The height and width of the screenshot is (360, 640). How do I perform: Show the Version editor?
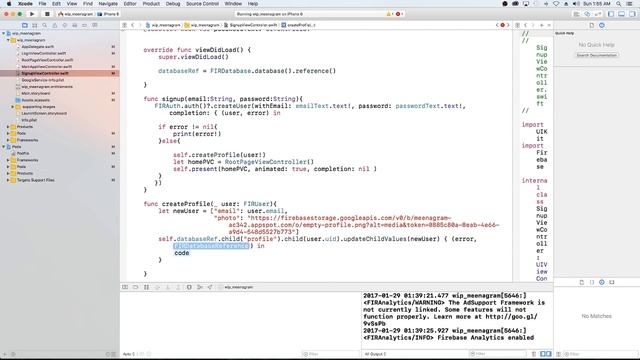(x=598, y=14)
